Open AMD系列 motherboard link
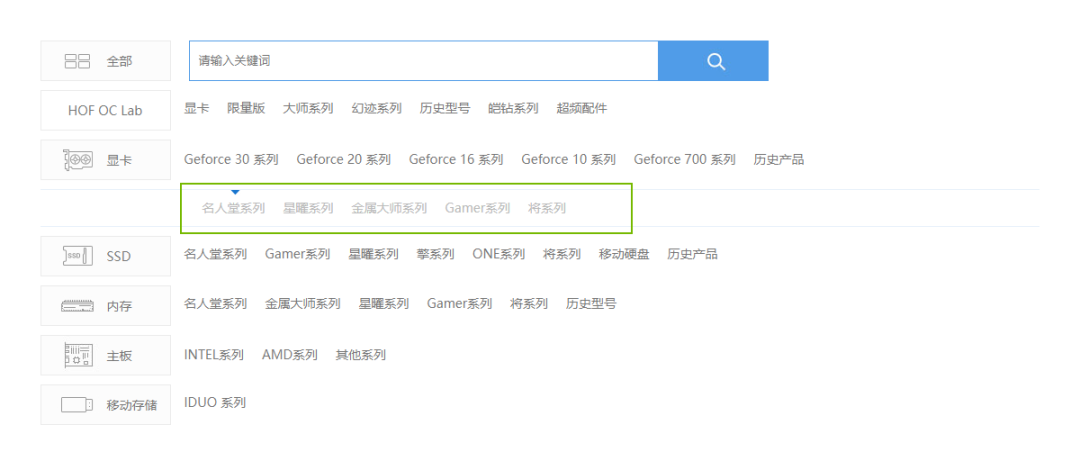Image resolution: width=1080 pixels, height=461 pixels. (290, 355)
